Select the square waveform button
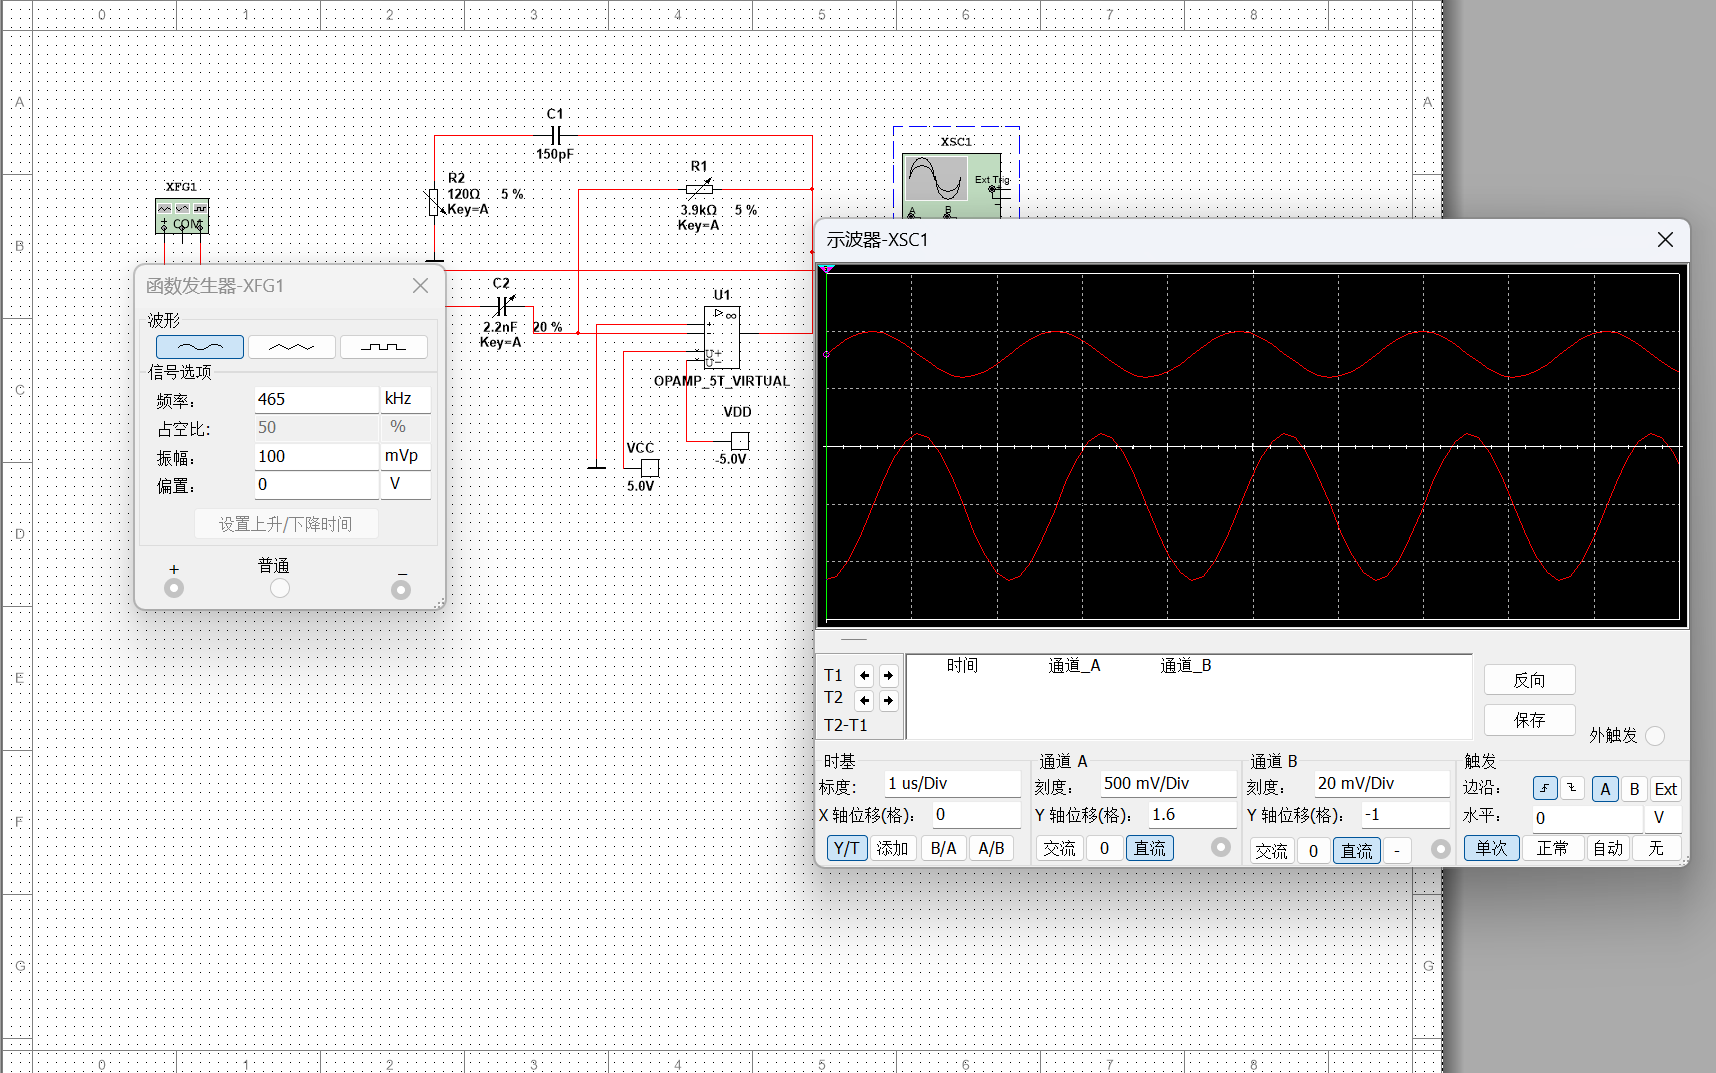Screen dimensions: 1716x1073 point(384,347)
